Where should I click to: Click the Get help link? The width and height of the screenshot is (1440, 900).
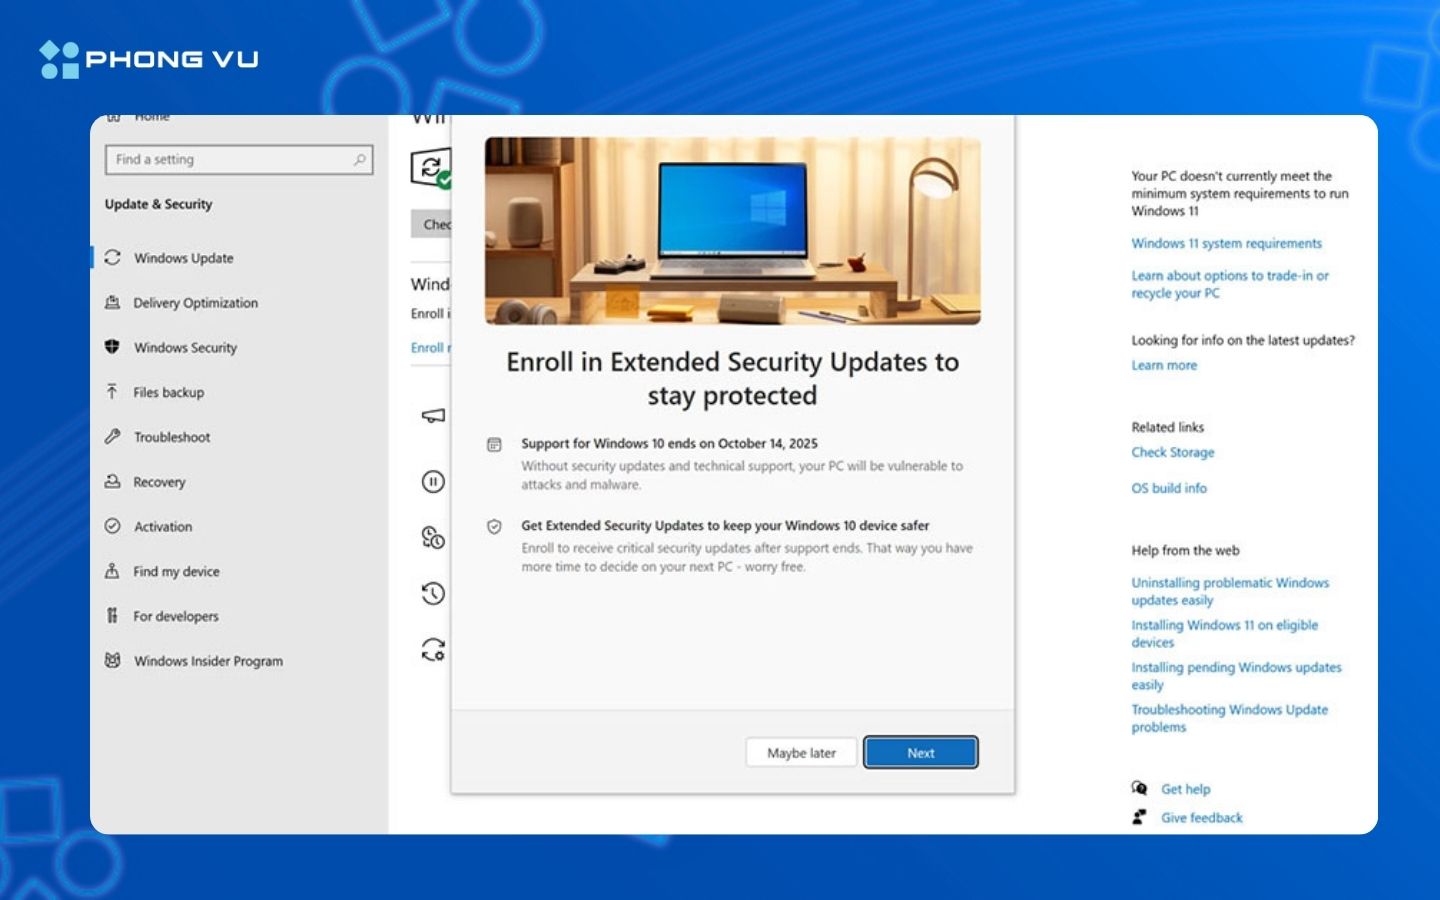coord(1185,790)
